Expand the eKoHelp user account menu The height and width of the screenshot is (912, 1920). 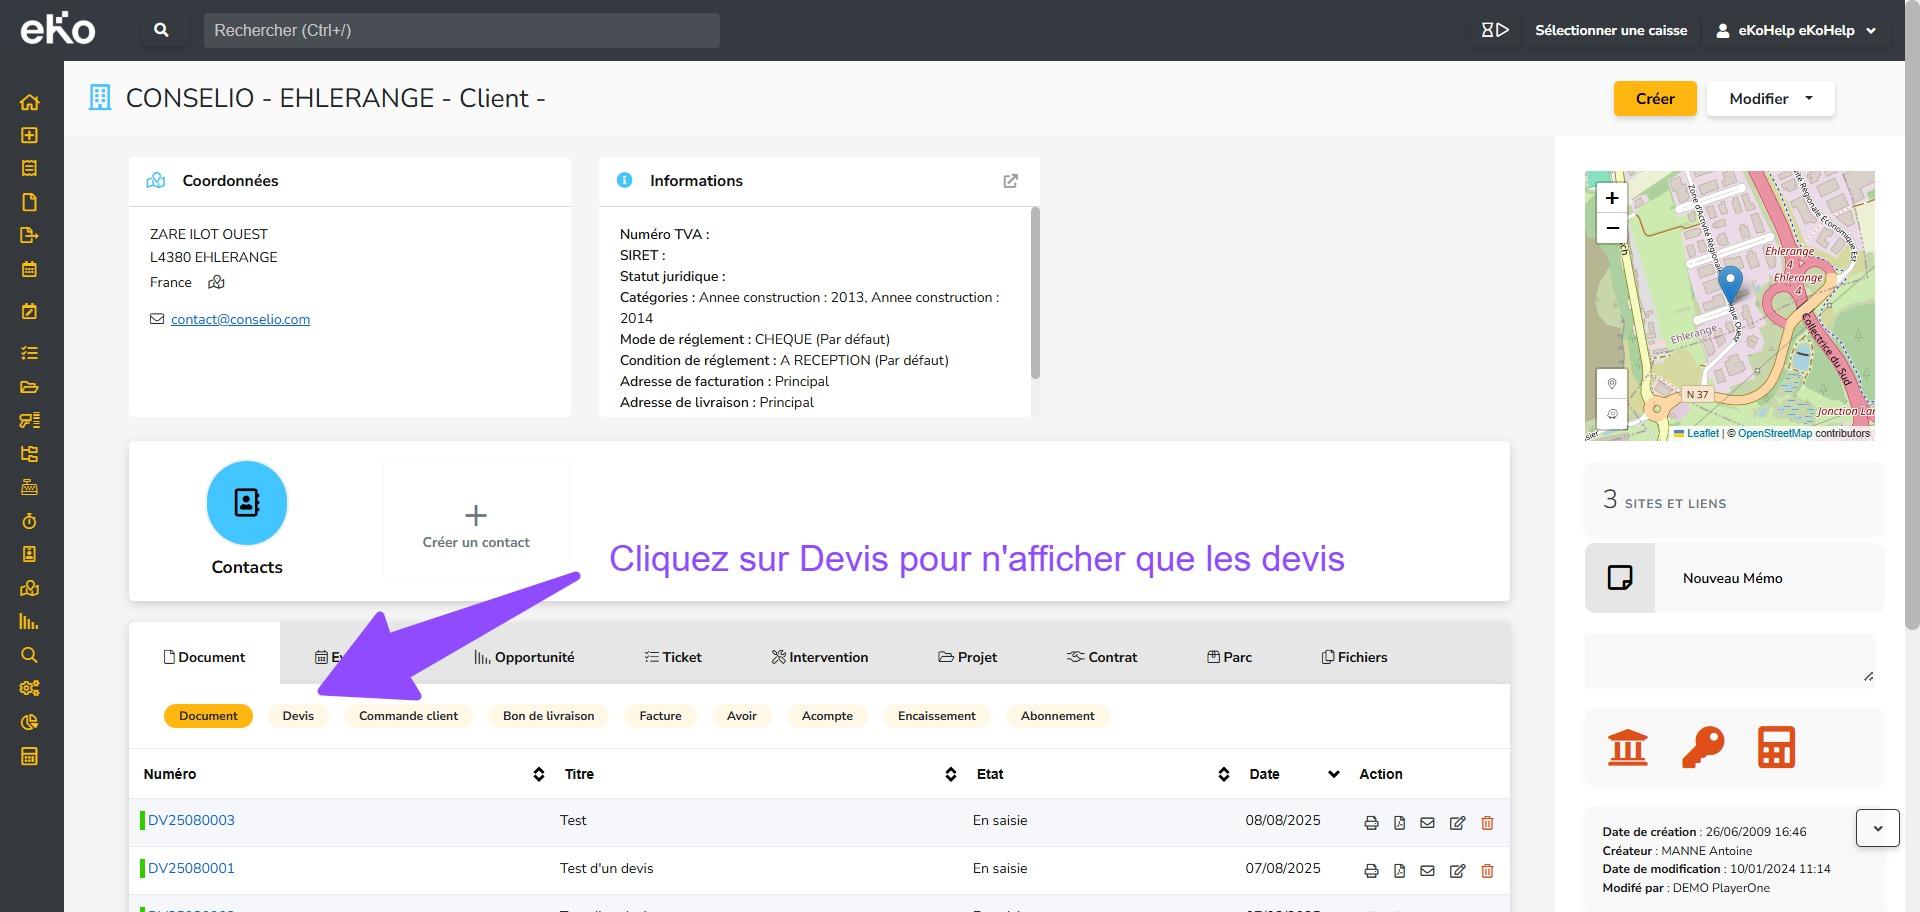pos(1796,30)
